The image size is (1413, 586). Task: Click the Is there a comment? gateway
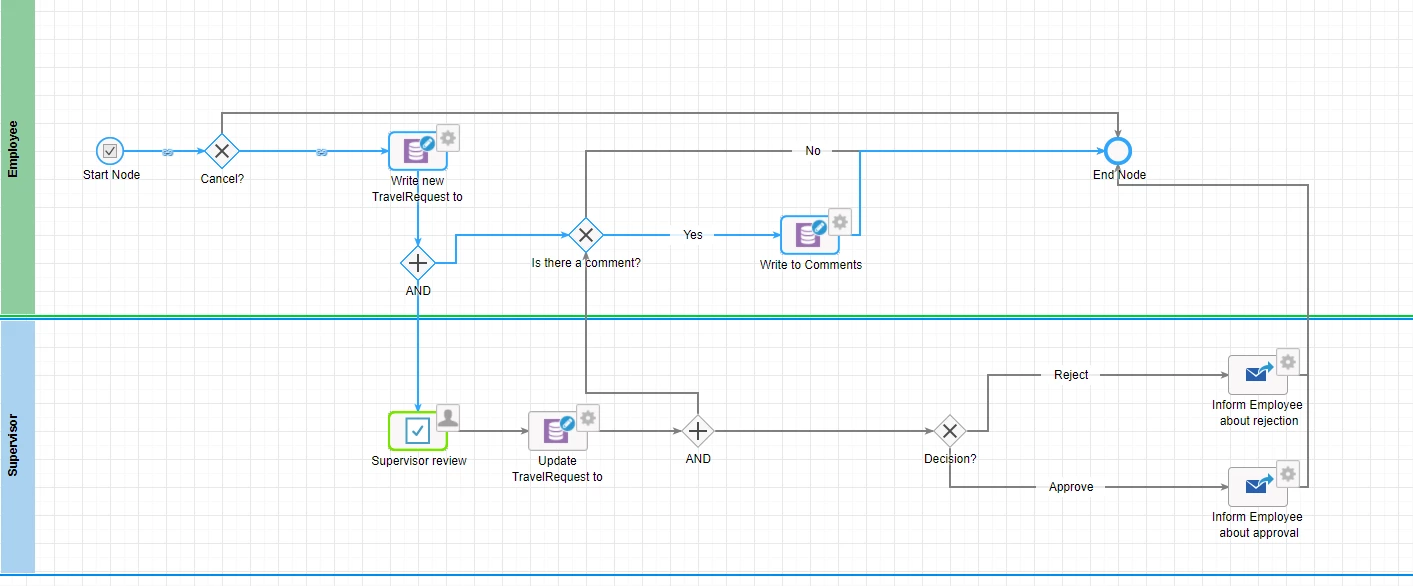pos(586,235)
